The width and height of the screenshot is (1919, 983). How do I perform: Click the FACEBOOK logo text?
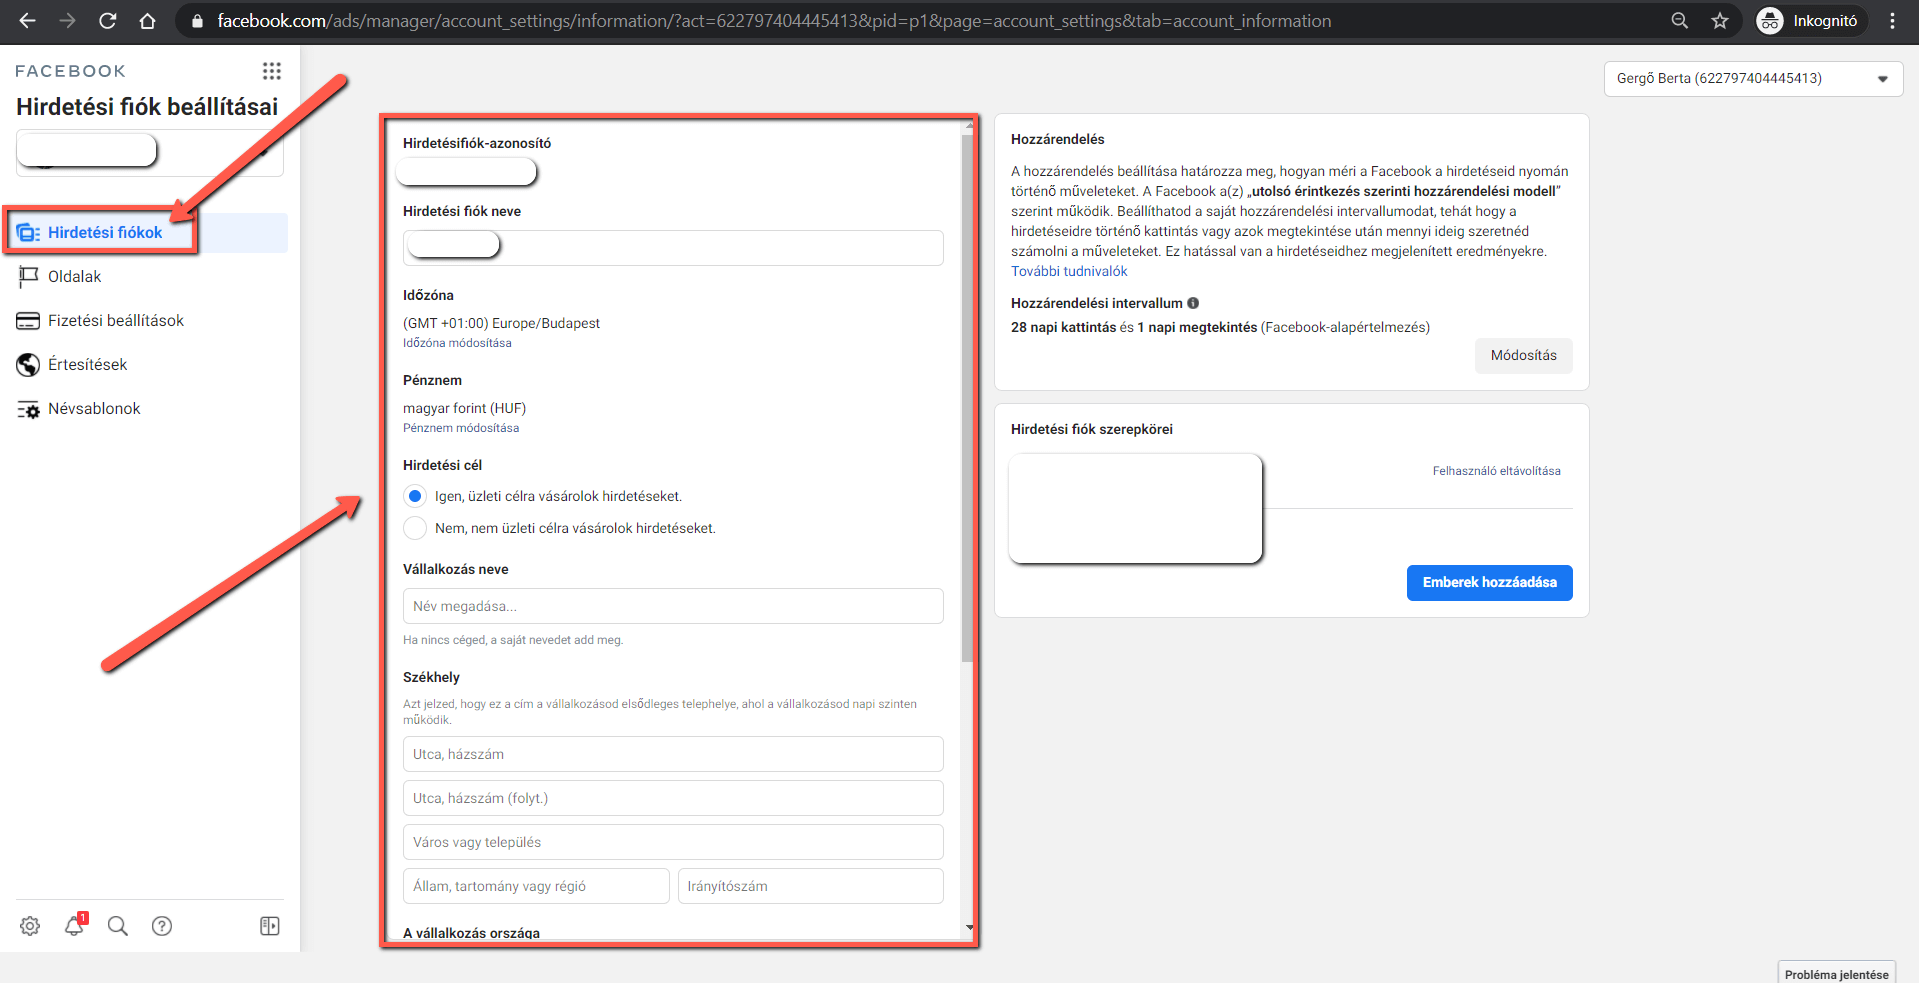tap(70, 71)
